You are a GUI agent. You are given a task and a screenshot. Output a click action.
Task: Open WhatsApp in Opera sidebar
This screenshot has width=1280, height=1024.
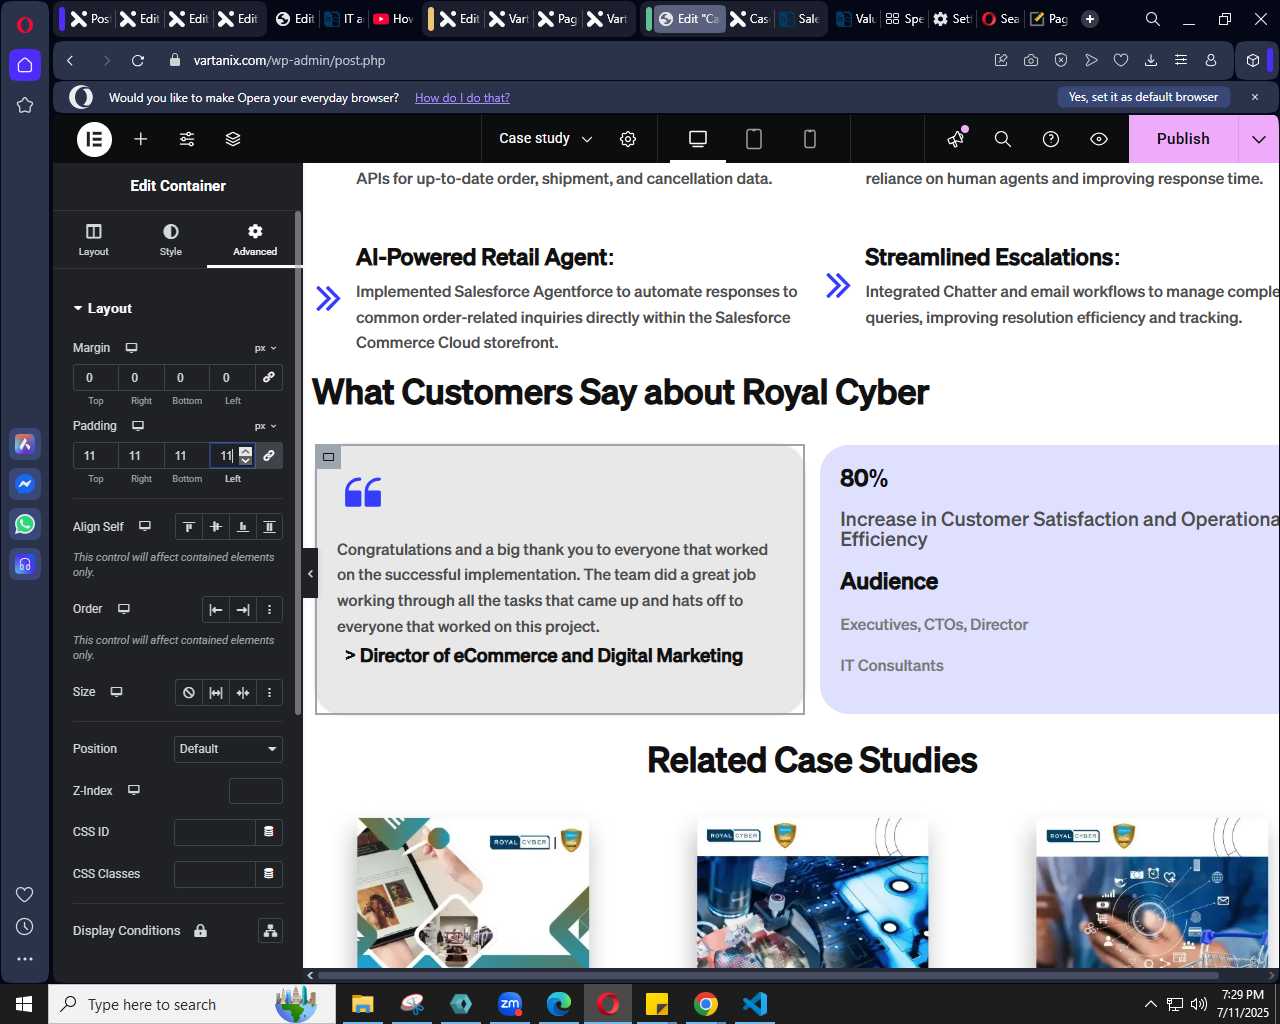pyautogui.click(x=25, y=524)
